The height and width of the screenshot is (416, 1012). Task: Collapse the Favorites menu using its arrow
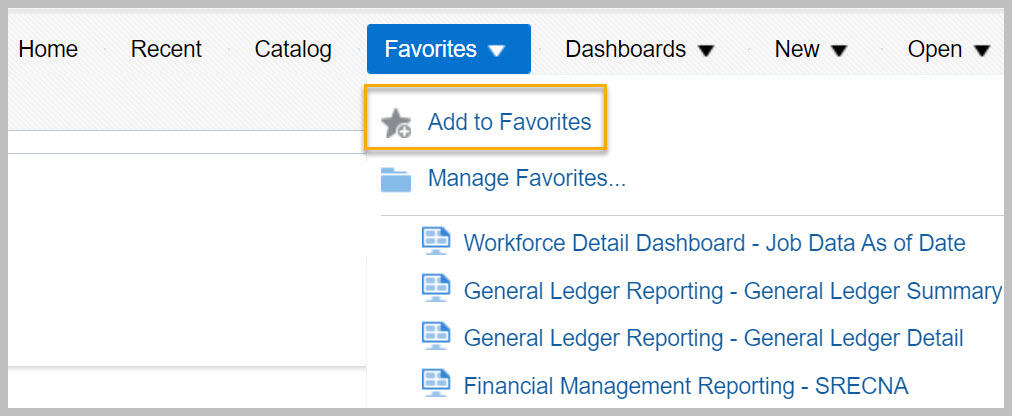click(x=497, y=50)
